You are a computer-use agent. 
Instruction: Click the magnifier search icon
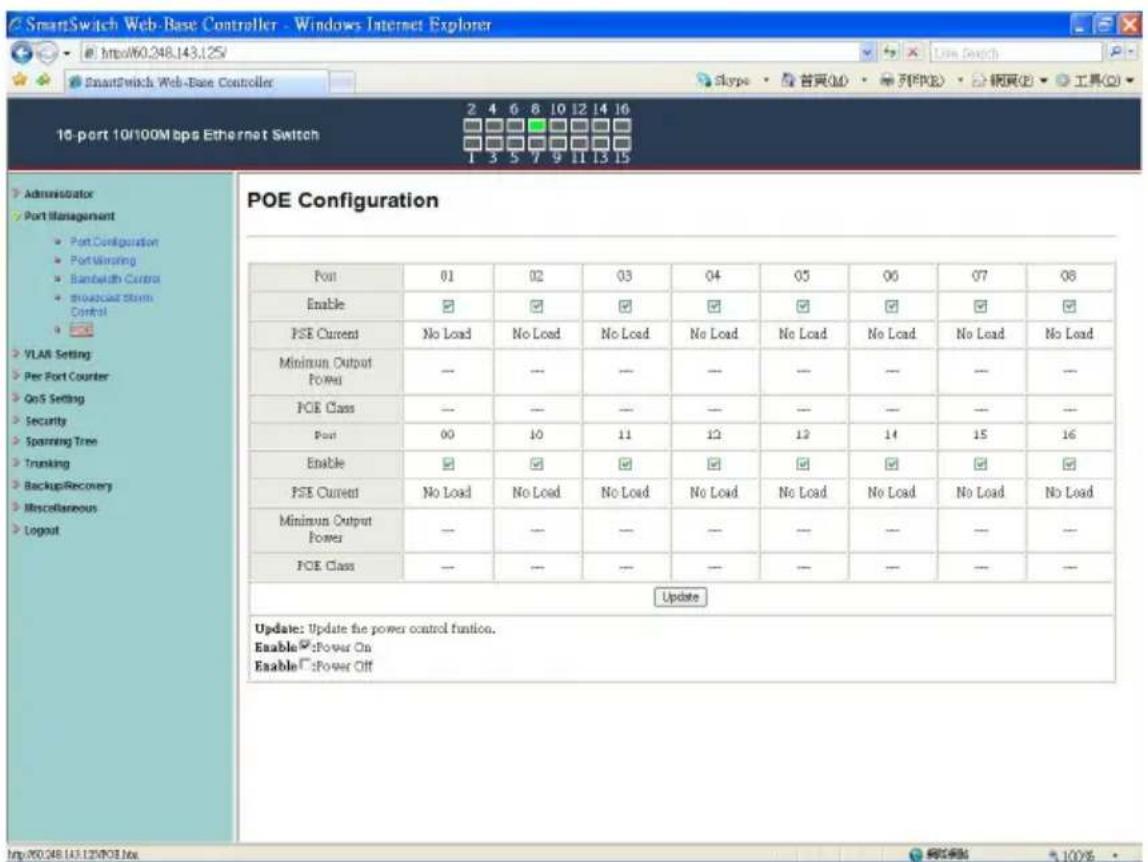click(x=1115, y=53)
